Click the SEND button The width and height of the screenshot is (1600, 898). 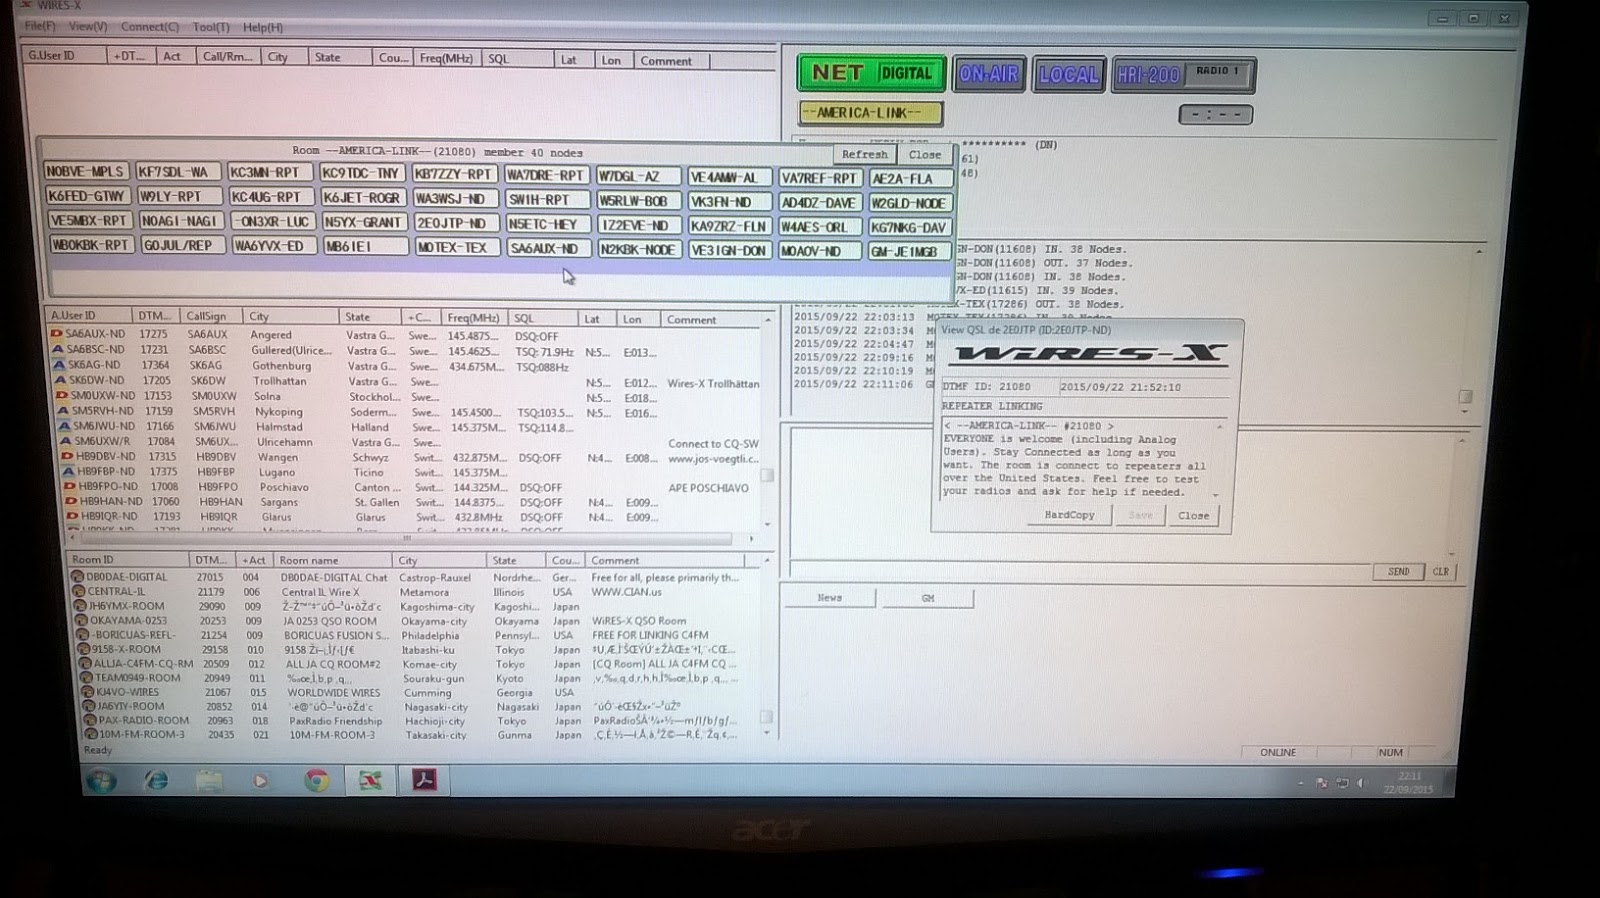[1398, 572]
